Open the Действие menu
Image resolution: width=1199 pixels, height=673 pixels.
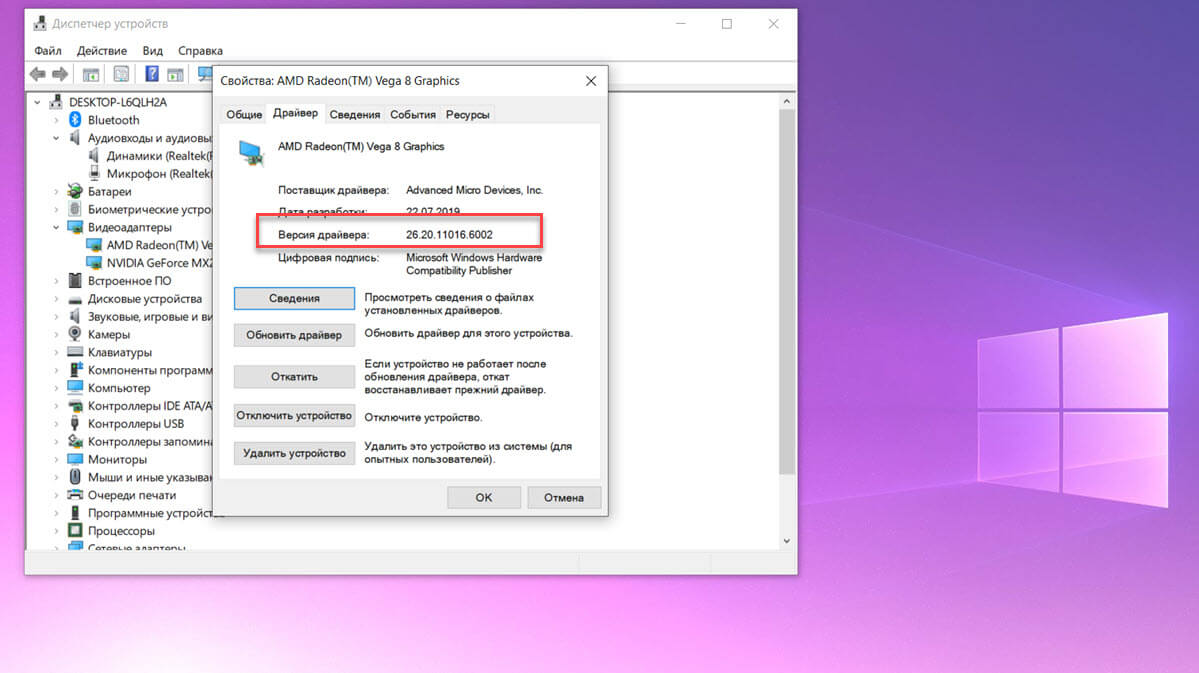click(x=102, y=50)
